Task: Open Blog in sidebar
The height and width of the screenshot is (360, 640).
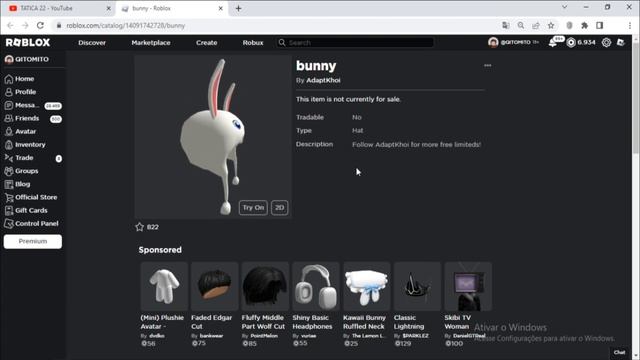Action: pos(22,184)
